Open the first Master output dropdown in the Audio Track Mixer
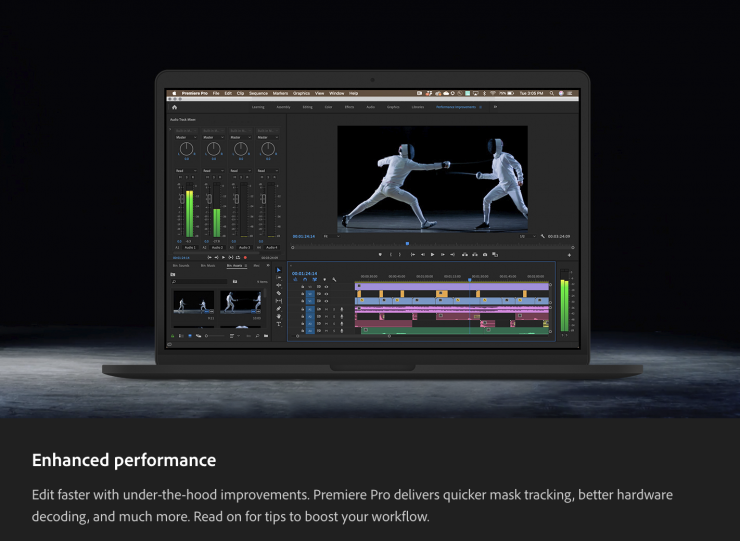The width and height of the screenshot is (740, 541). pos(186,137)
